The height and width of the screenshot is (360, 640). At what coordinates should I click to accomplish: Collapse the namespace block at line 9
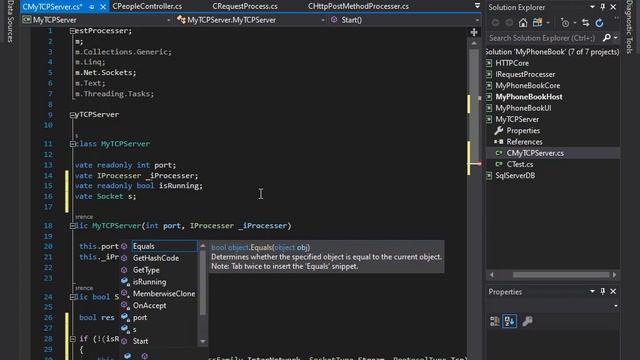coord(73,115)
